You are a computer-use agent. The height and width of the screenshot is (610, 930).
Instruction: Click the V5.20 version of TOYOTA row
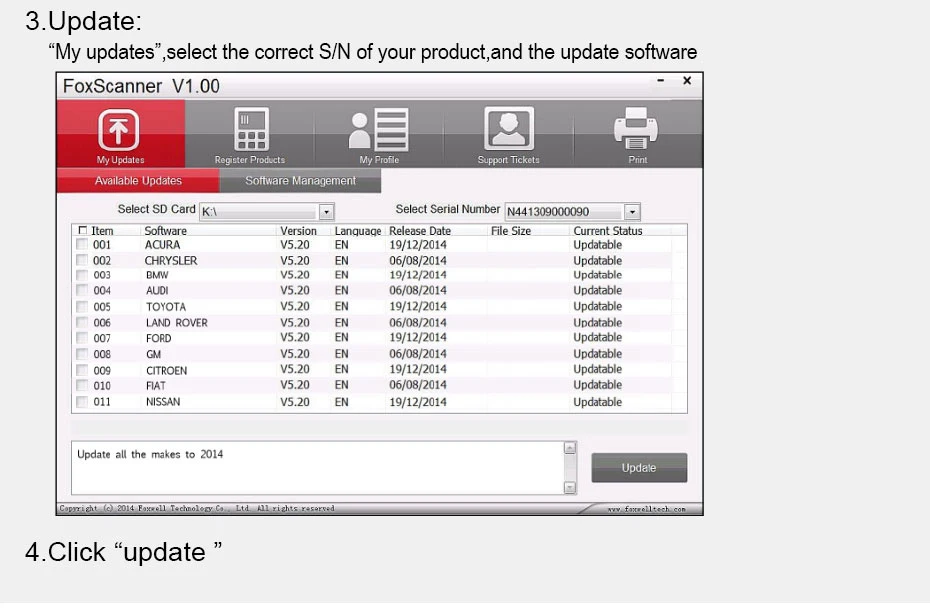click(295, 306)
